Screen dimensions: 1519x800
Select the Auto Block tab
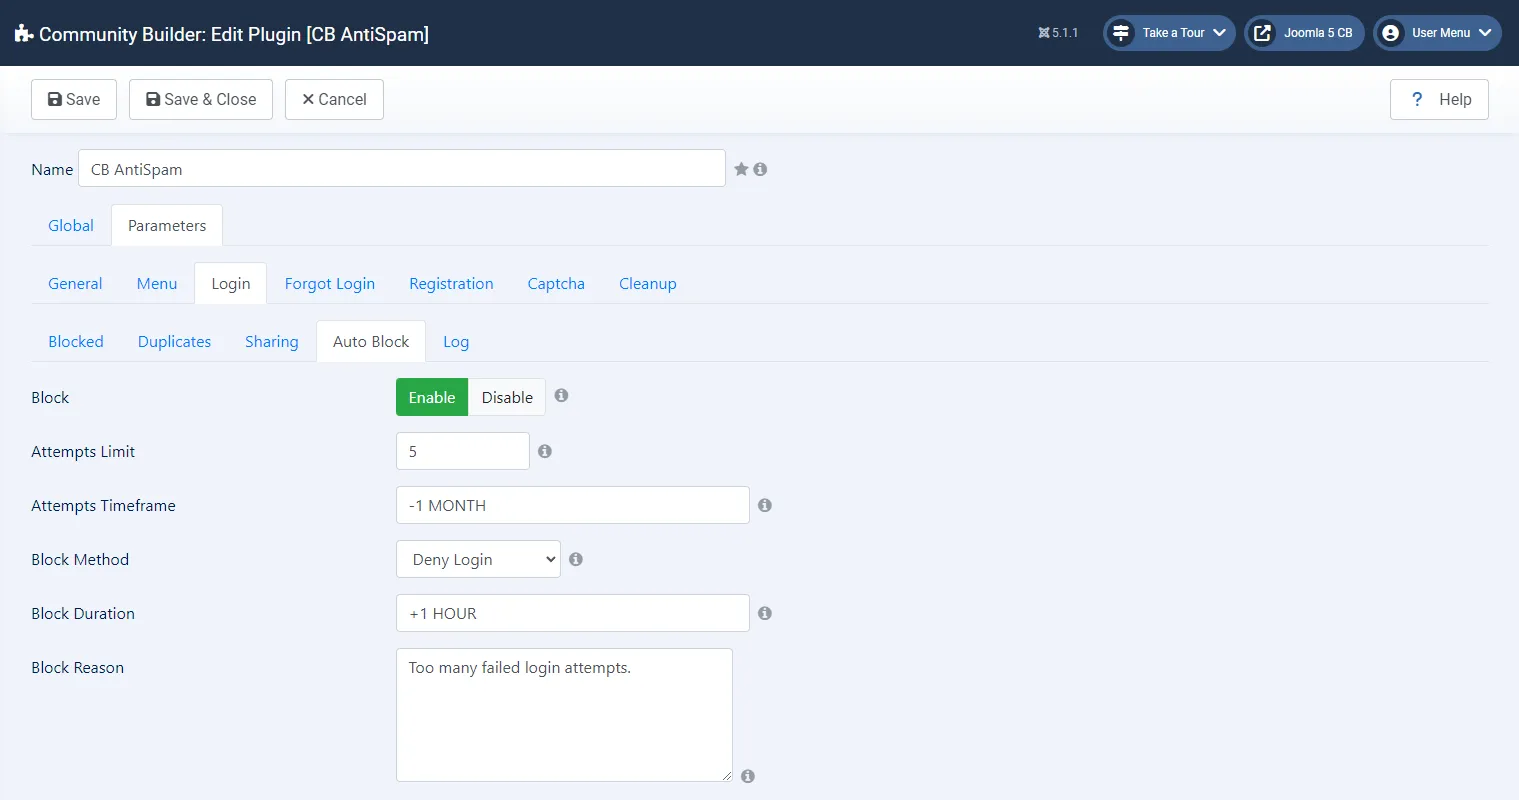click(371, 341)
